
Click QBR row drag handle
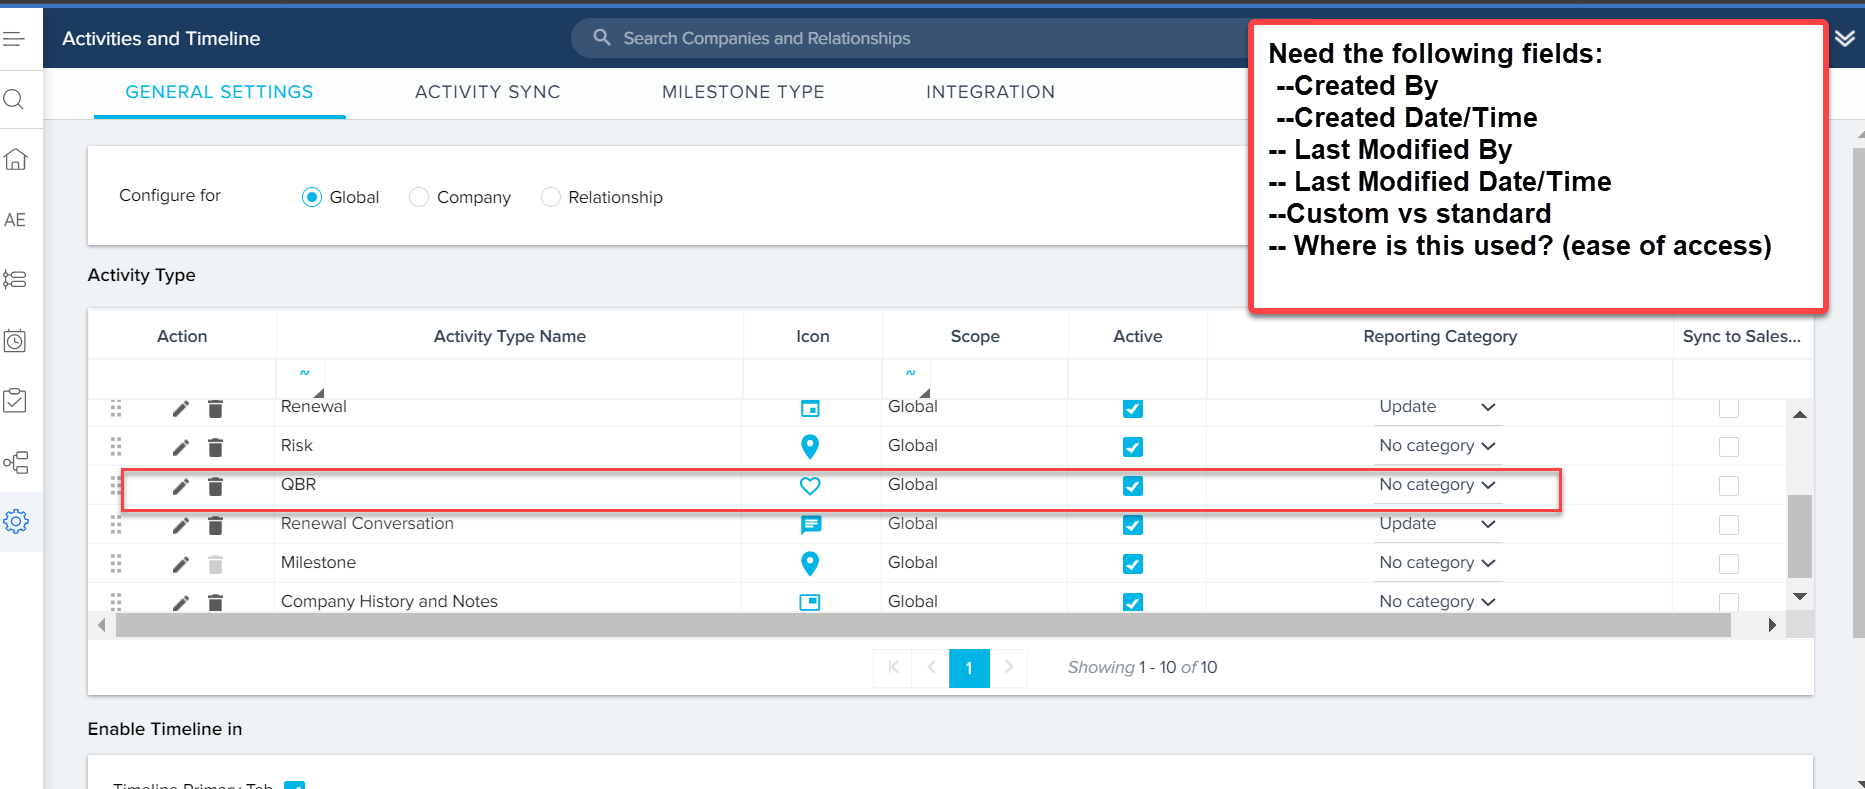[x=116, y=486]
